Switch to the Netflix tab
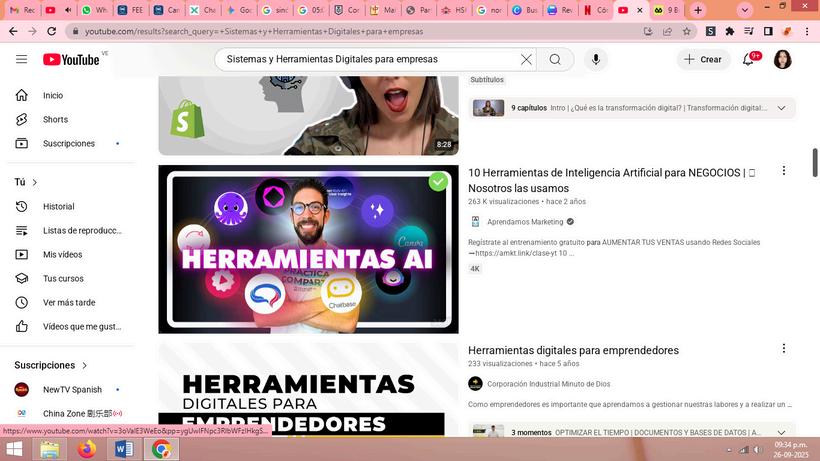 click(596, 10)
